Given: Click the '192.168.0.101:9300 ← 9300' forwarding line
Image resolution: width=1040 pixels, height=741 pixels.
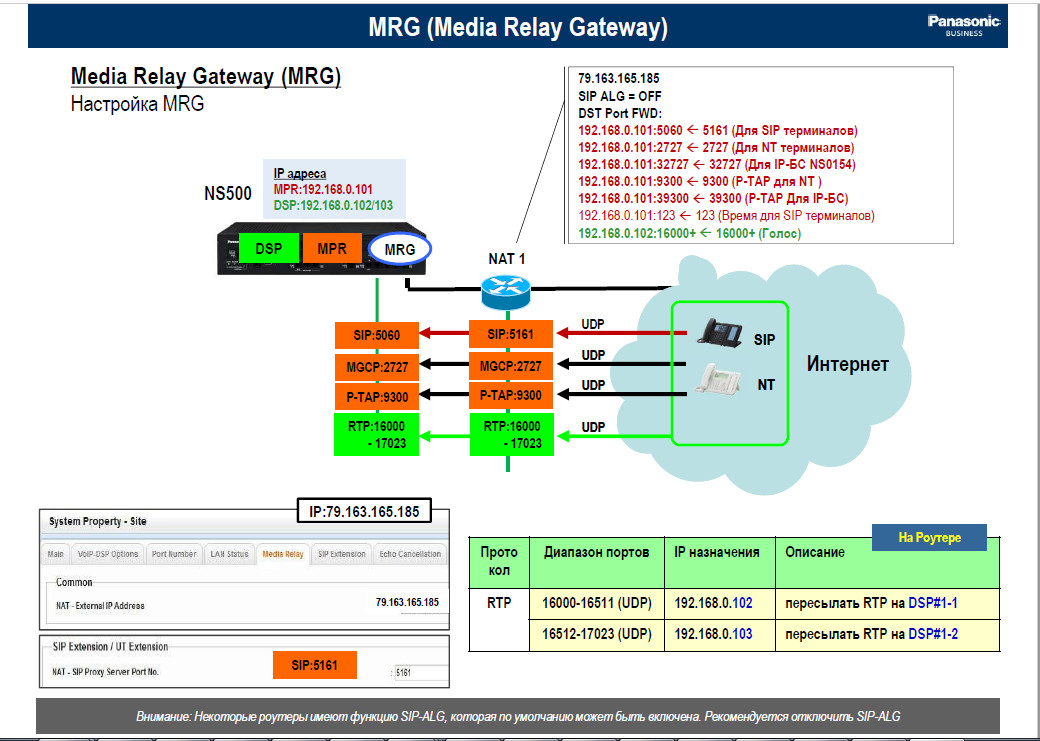Looking at the screenshot, I should pos(700,181).
